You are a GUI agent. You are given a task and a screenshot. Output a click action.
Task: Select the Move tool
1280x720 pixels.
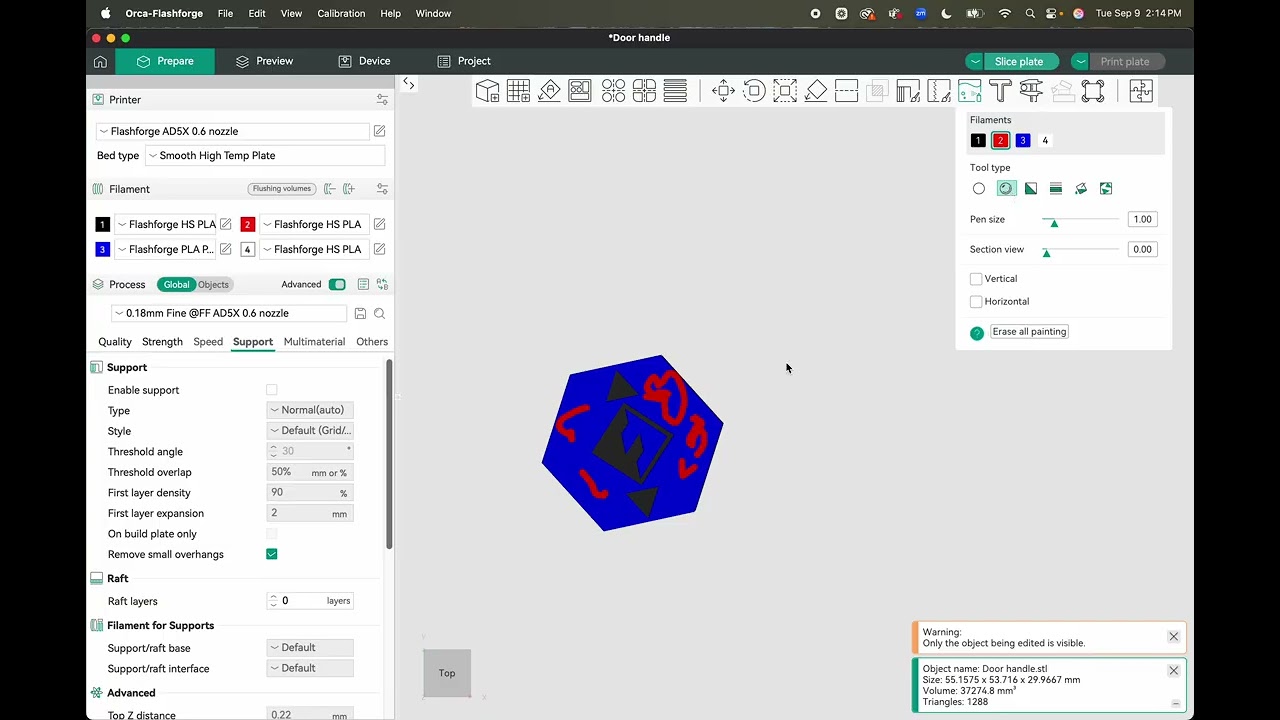pyautogui.click(x=723, y=91)
